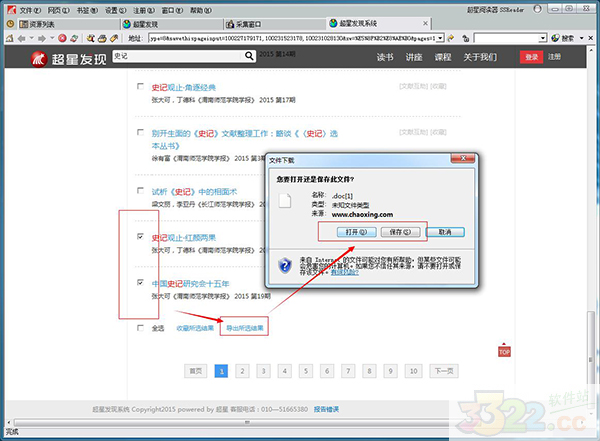This screenshot has height=441, width=600.
Task: Open the 书签 menu
Action: 87,10
